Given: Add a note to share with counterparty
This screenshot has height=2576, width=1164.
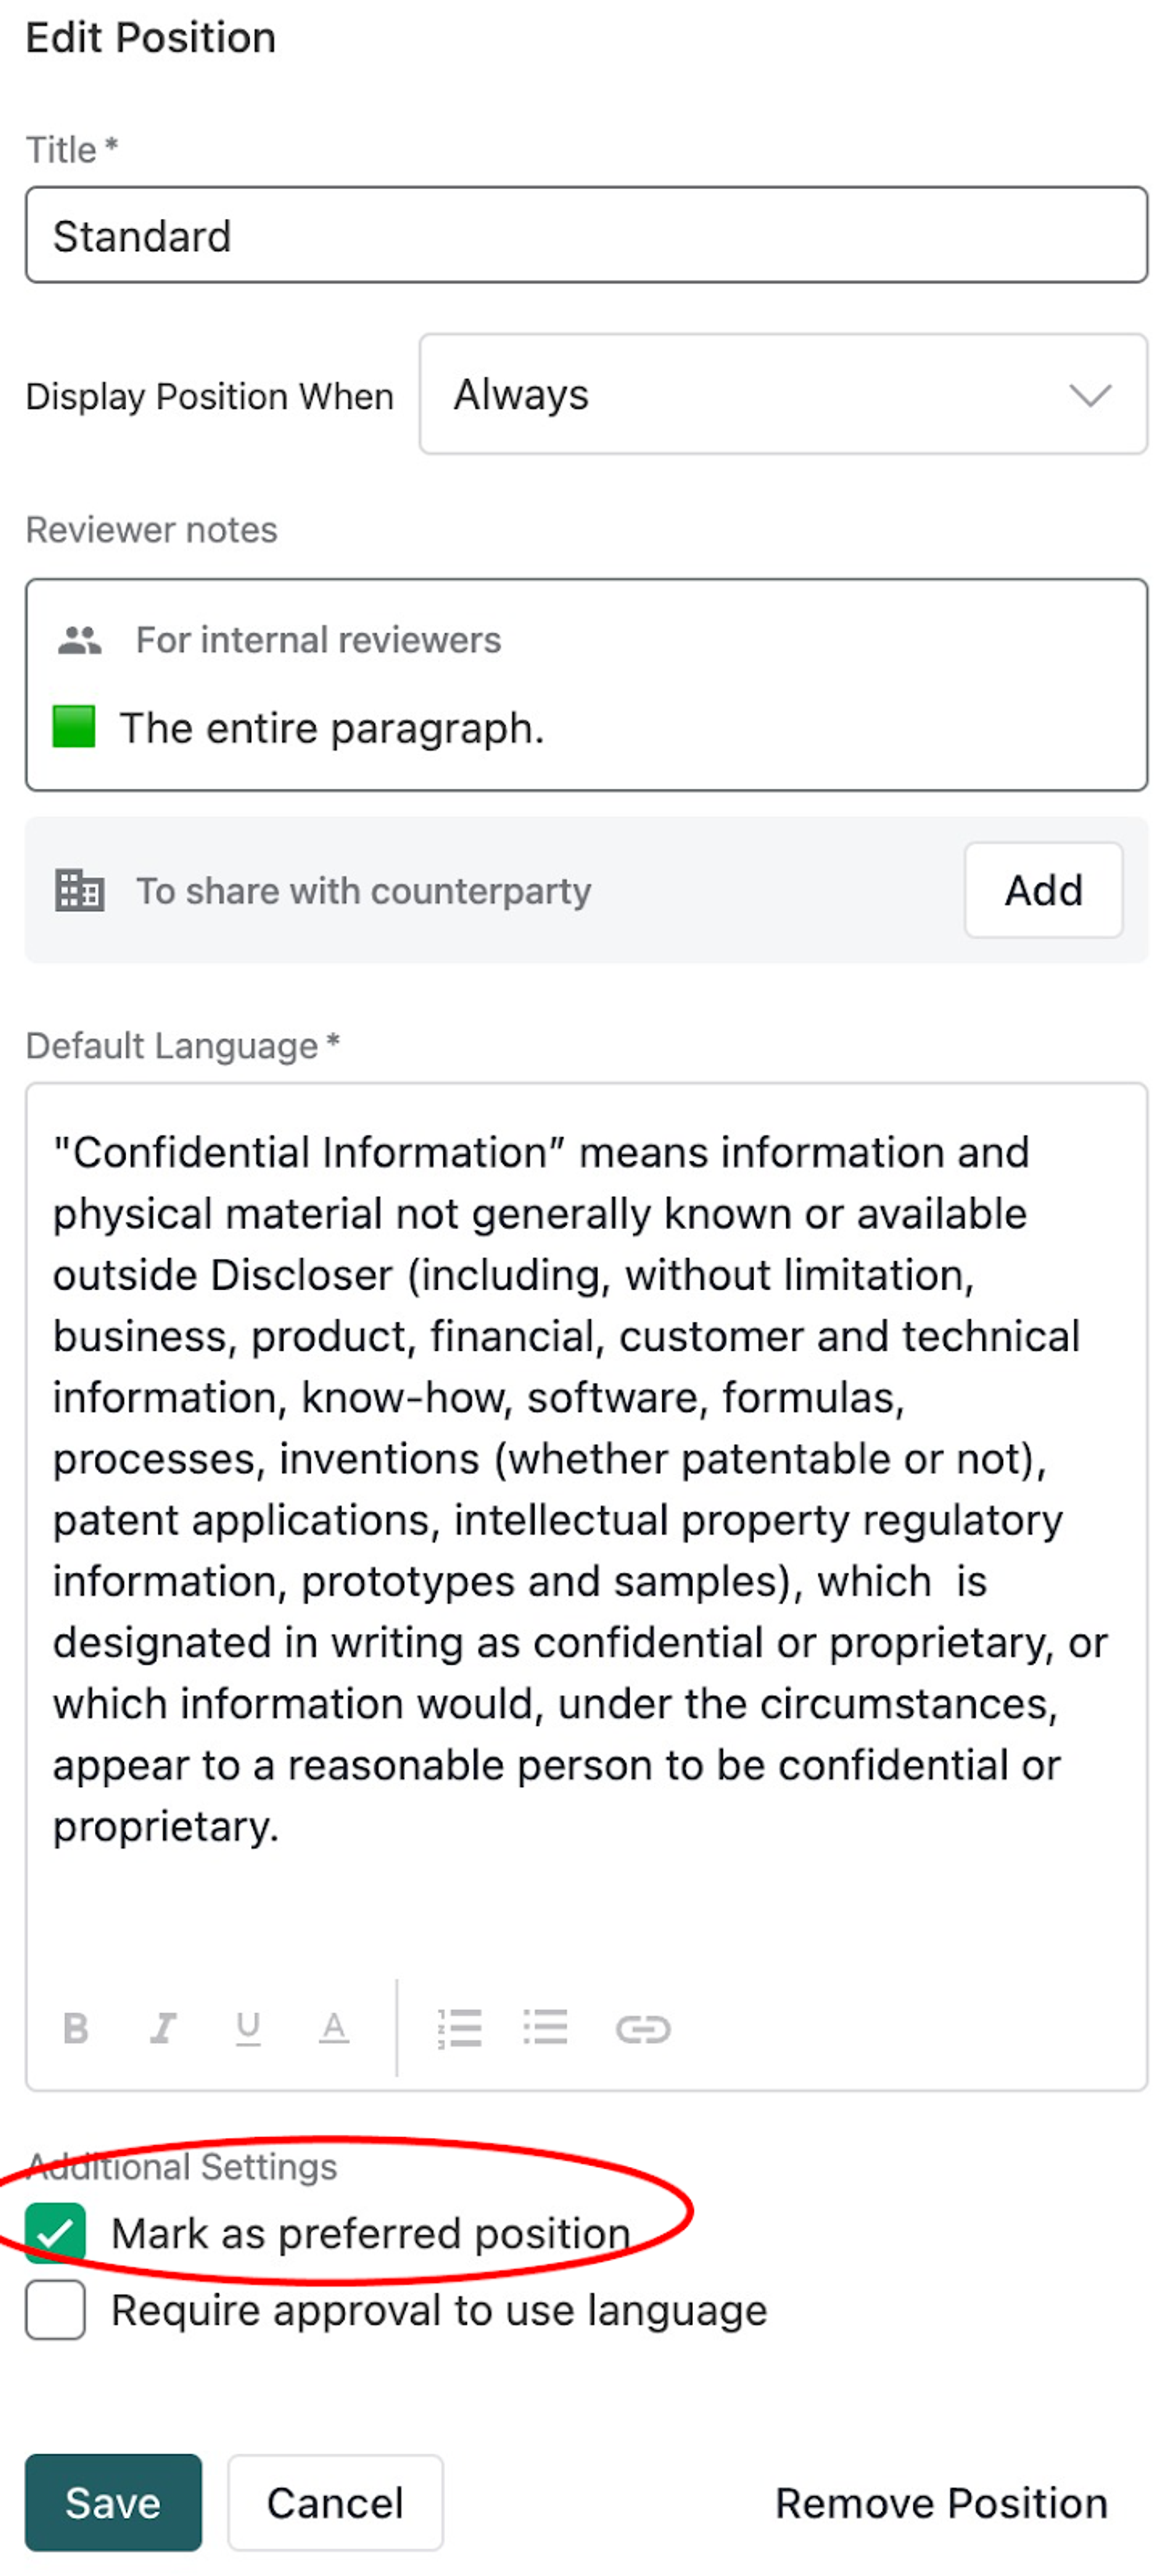Looking at the screenshot, I should tap(1043, 890).
